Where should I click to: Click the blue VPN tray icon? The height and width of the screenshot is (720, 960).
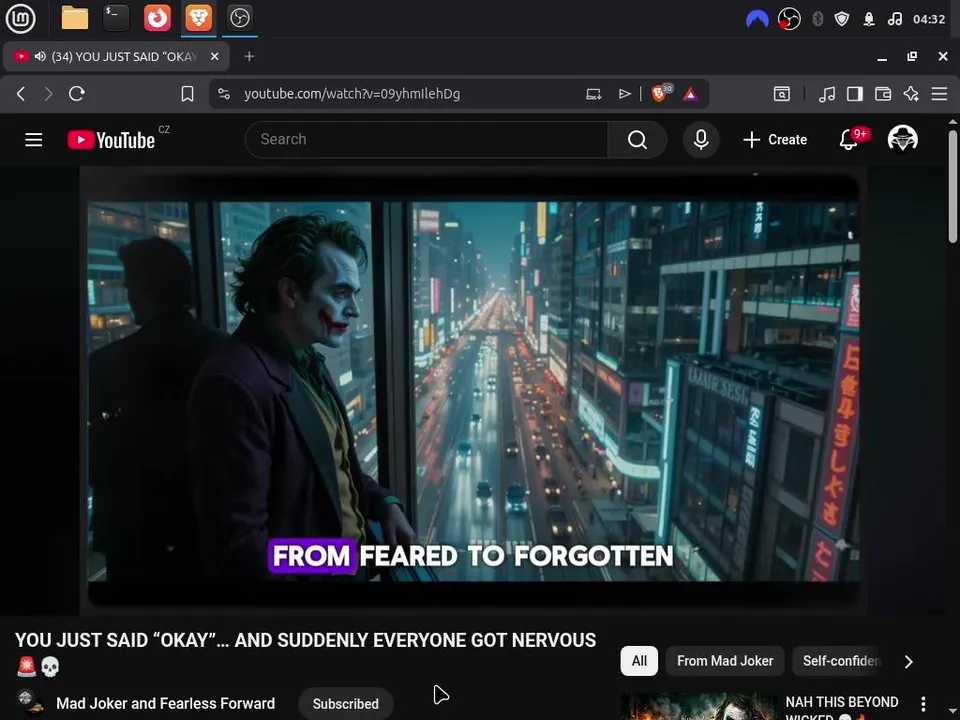[x=757, y=20]
